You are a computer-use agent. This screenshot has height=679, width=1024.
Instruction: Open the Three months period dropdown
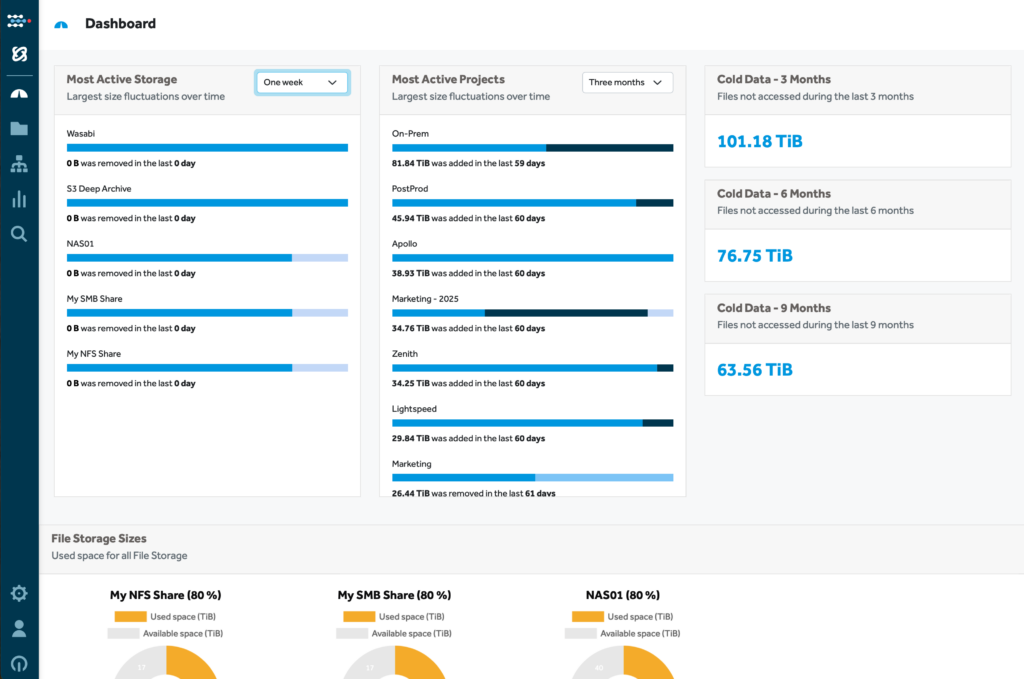pyautogui.click(x=627, y=82)
